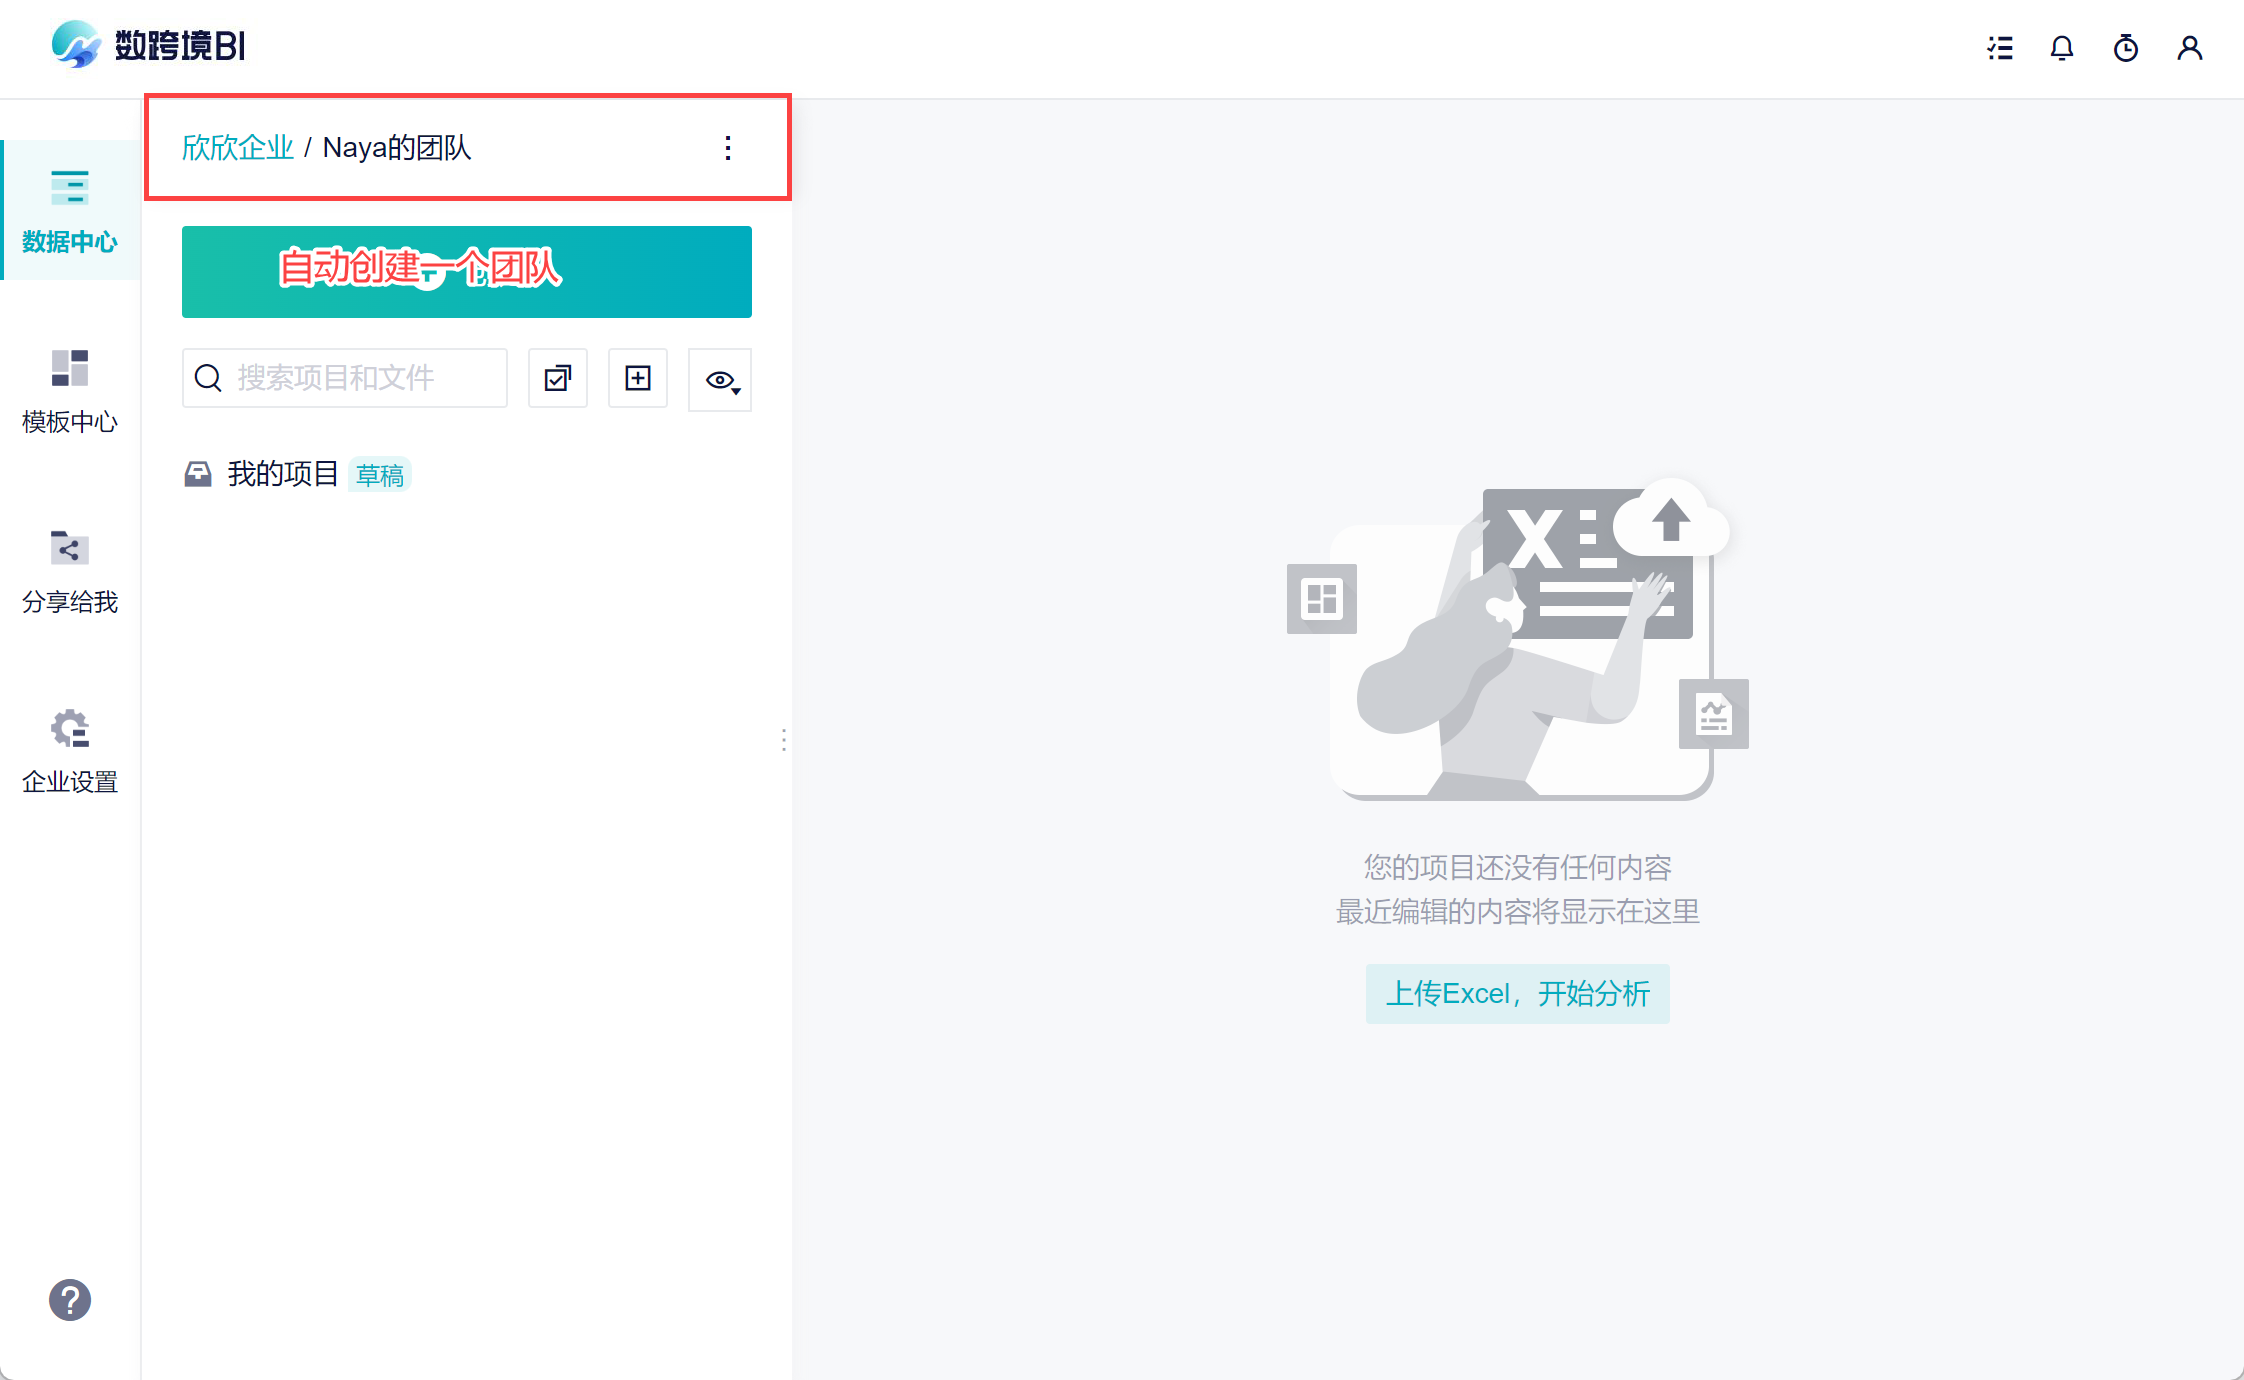The image size is (2244, 1380).
Task: Click the timer clock icon
Action: (2126, 48)
